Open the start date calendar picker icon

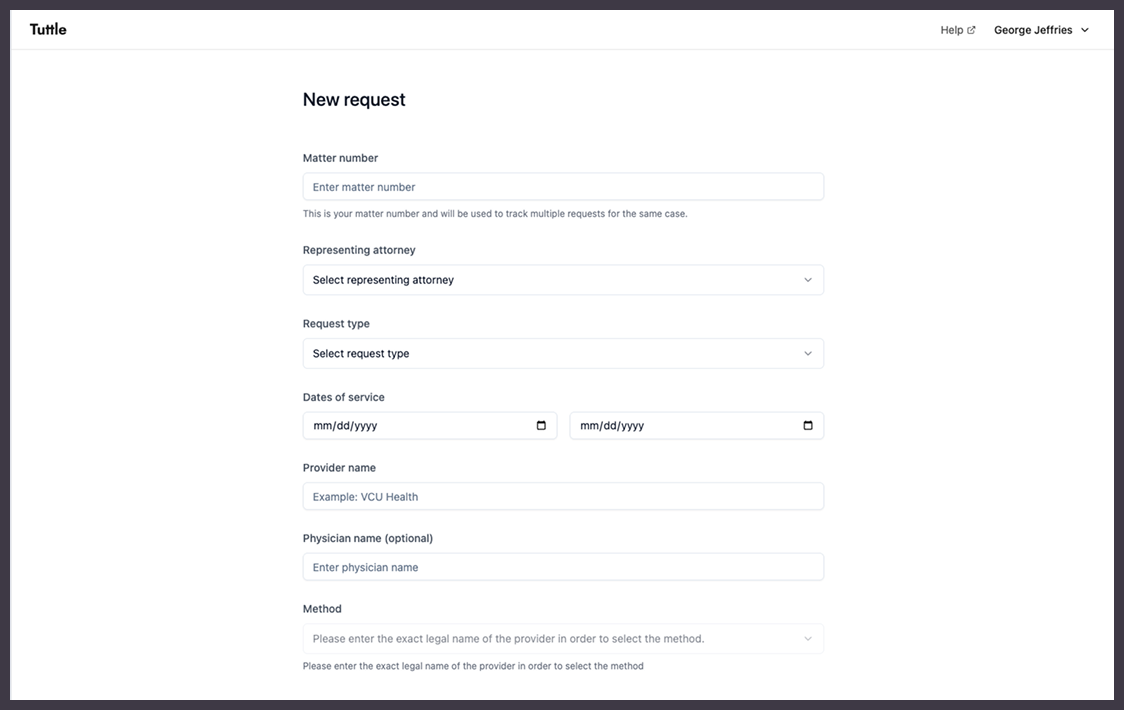click(541, 426)
